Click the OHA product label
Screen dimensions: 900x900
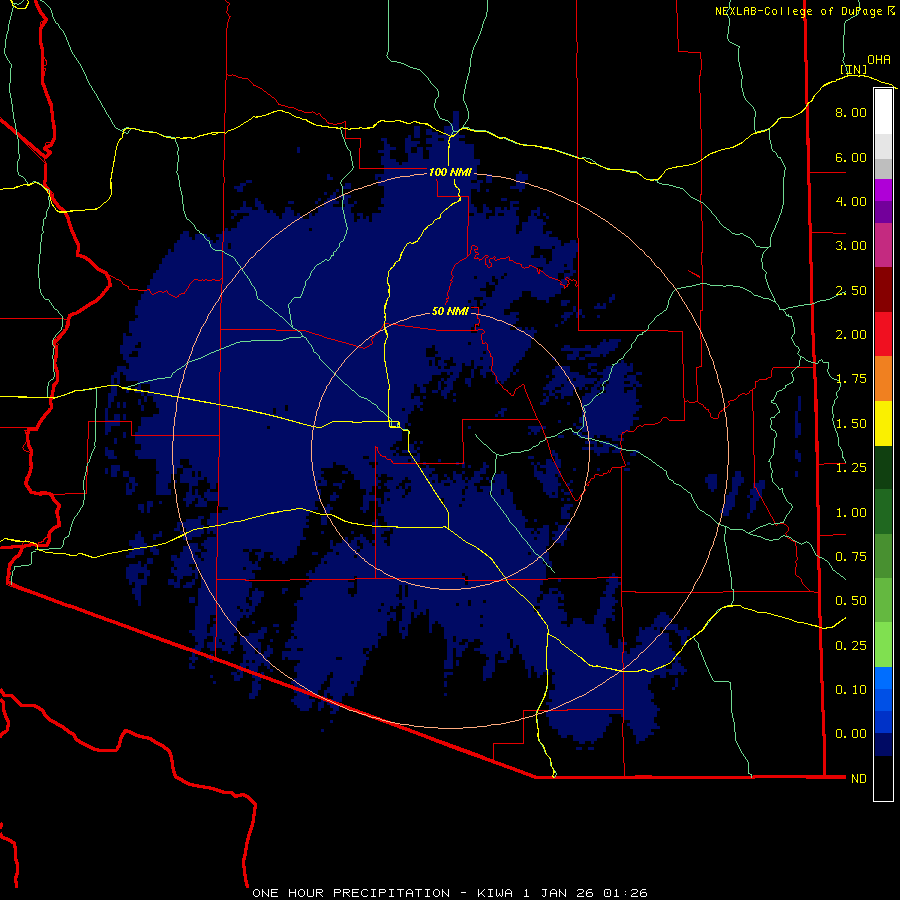coord(879,59)
